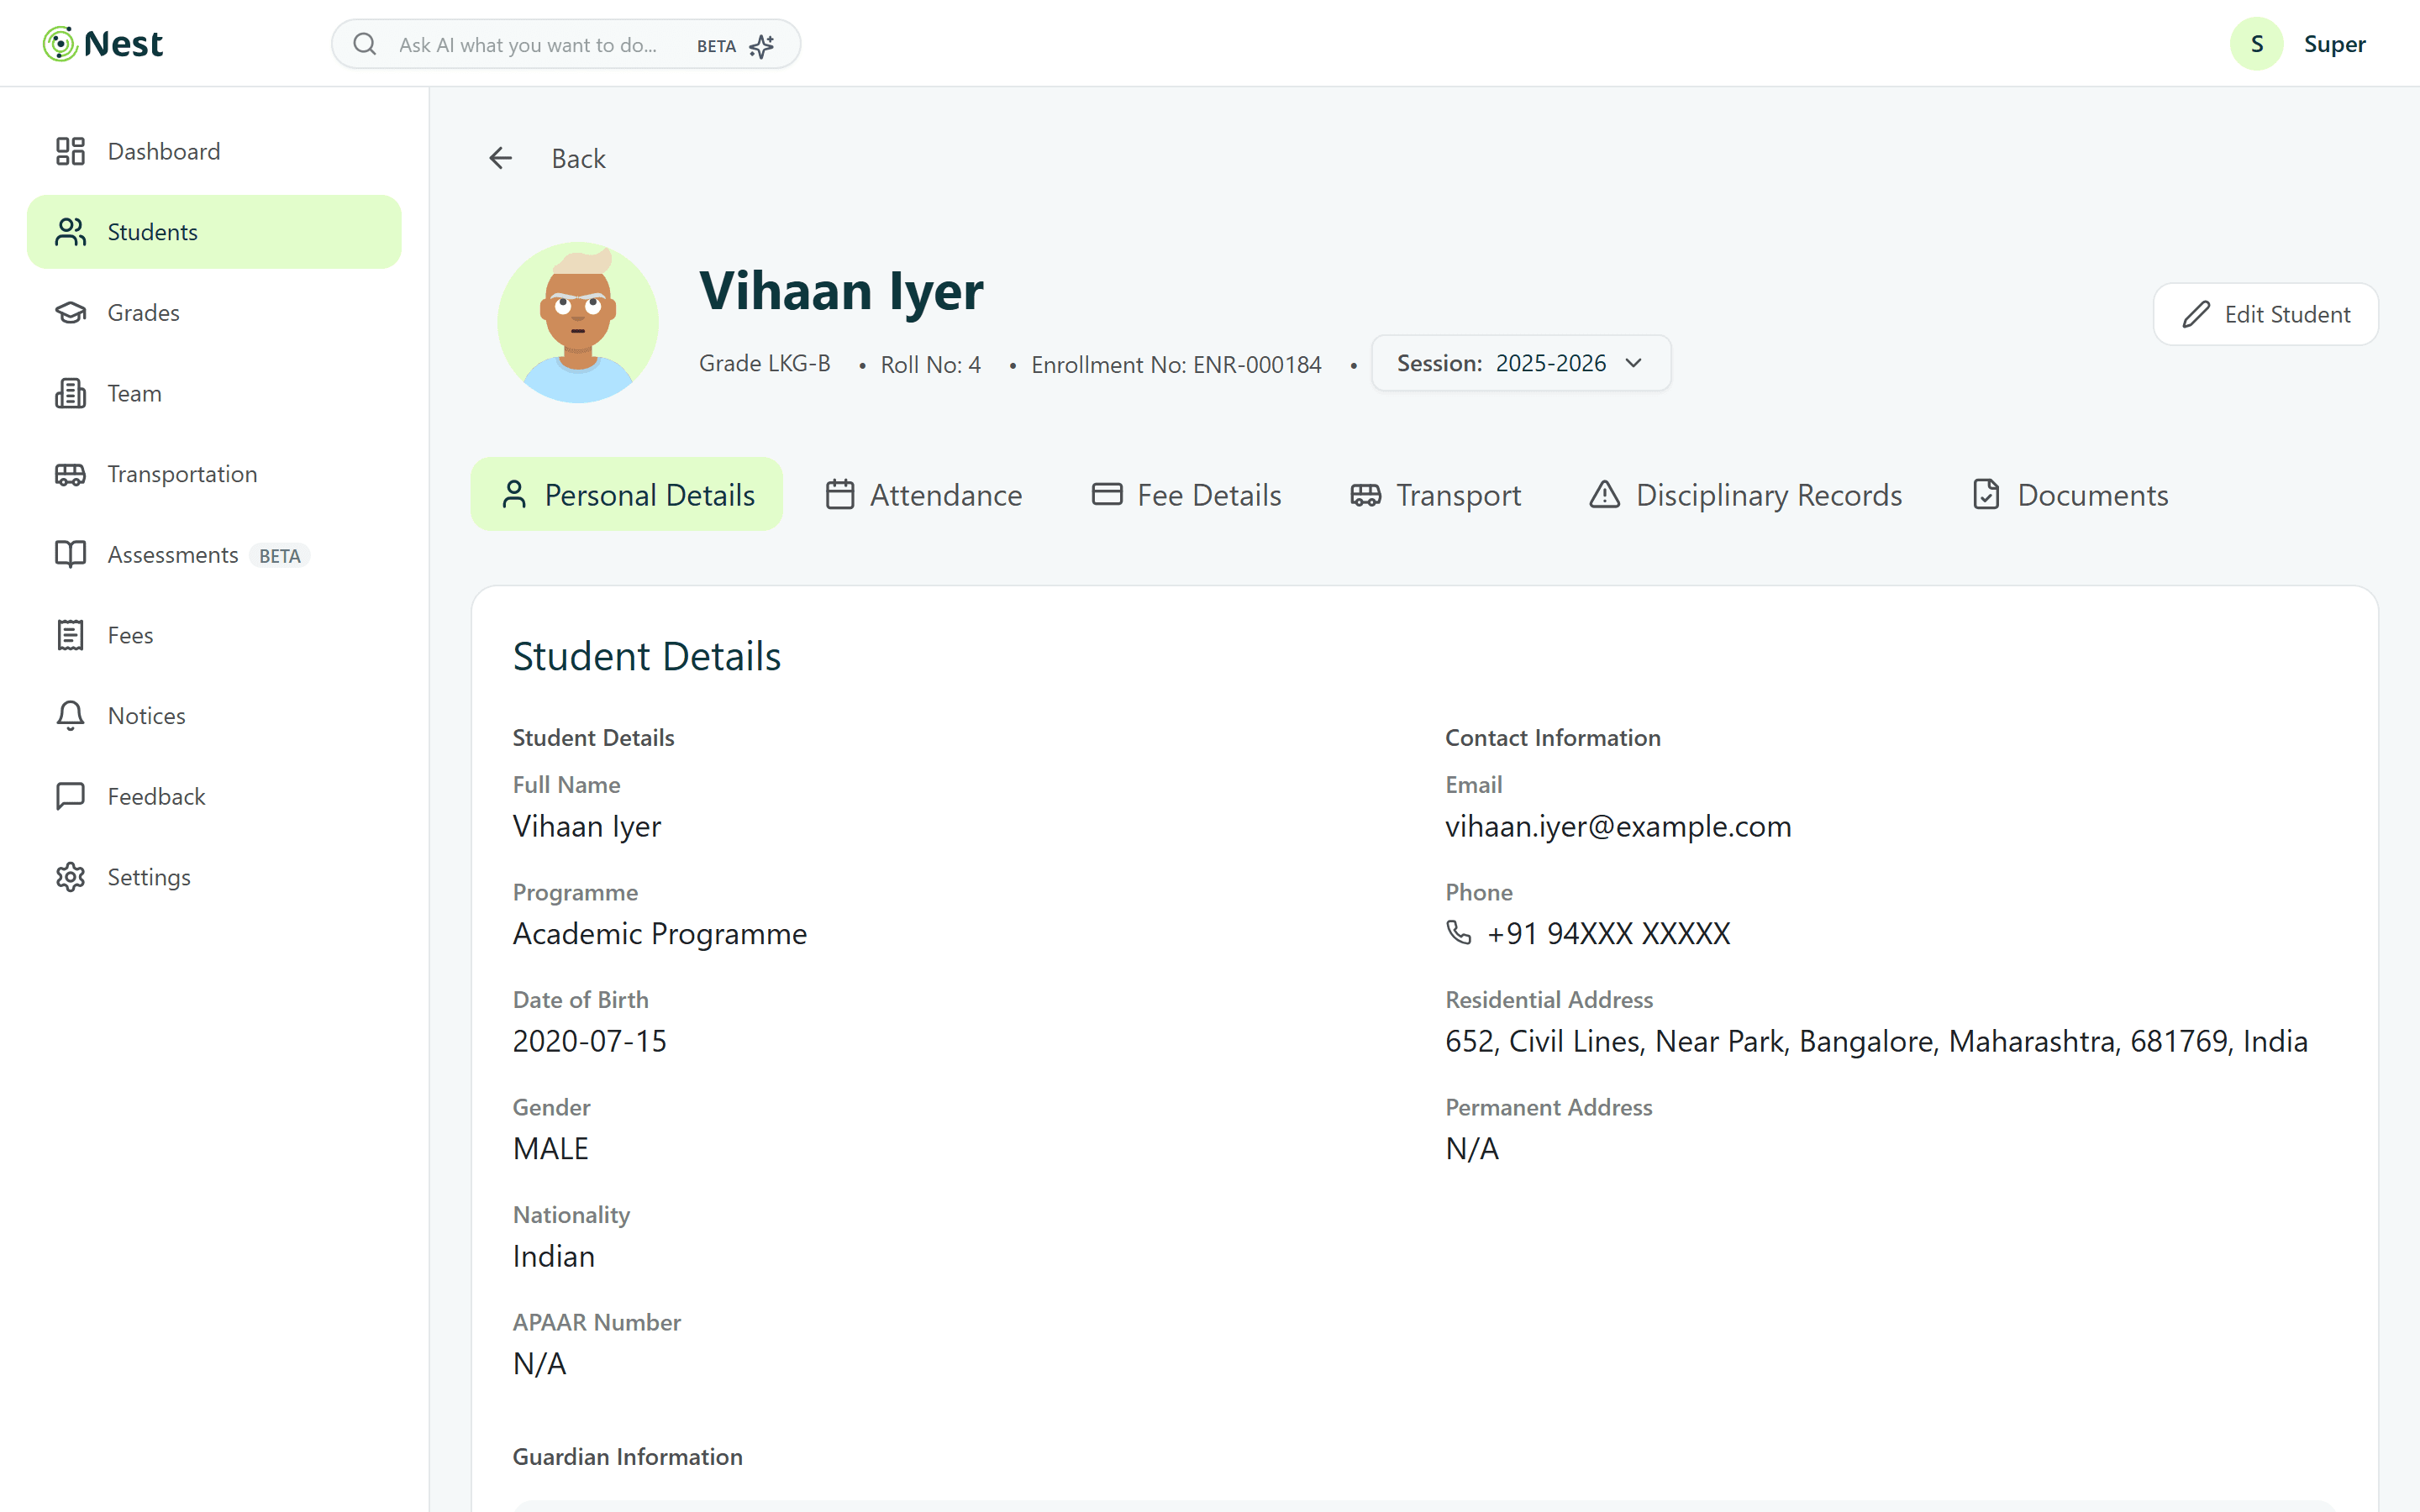Click the Guardian Information heading
The image size is (2420, 1512).
click(628, 1456)
